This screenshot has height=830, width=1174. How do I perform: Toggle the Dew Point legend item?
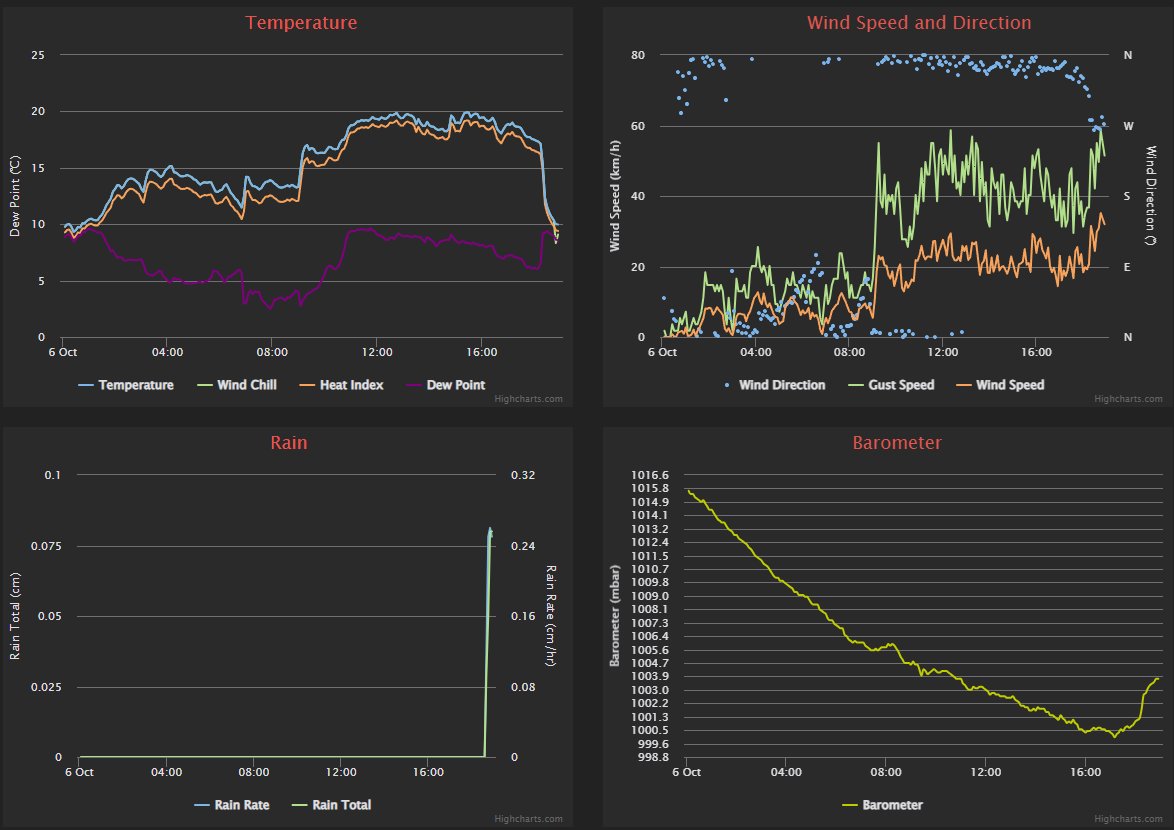point(445,385)
